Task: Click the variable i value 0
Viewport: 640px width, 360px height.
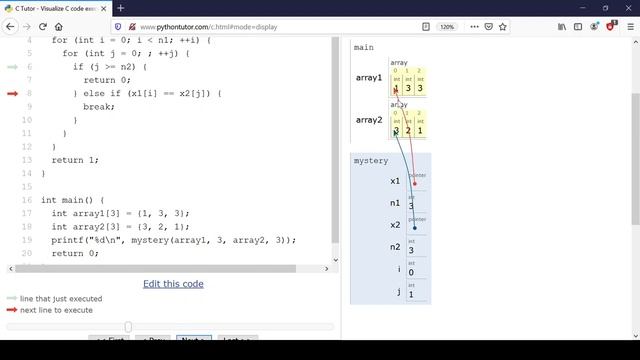Action: (411, 272)
